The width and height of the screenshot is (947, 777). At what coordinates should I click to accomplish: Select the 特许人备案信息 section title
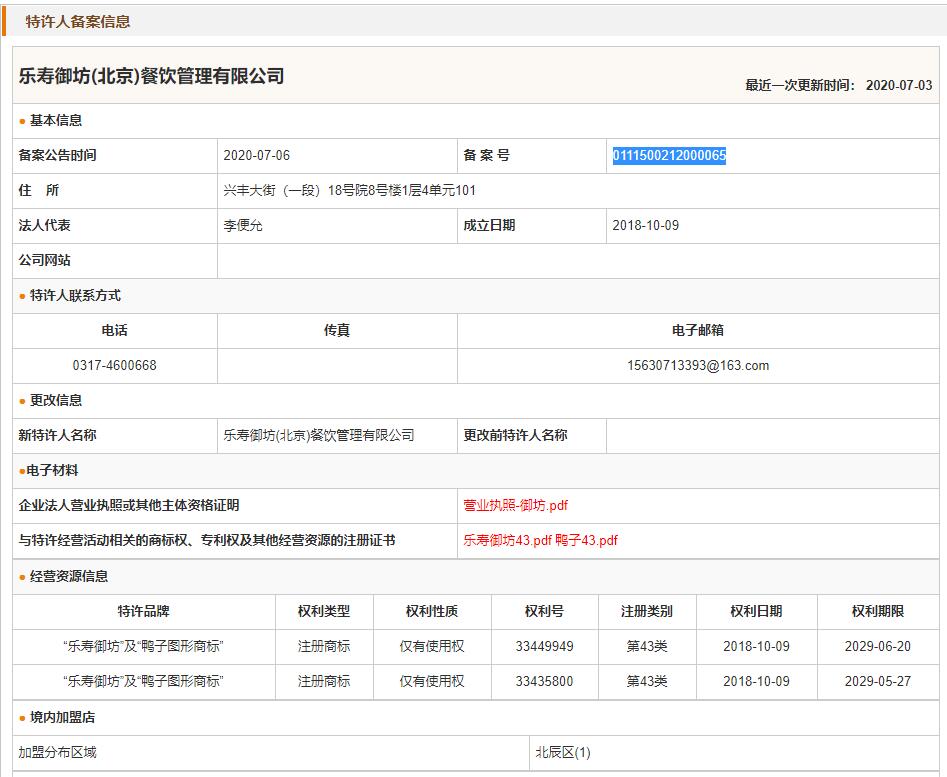[x=78, y=21]
